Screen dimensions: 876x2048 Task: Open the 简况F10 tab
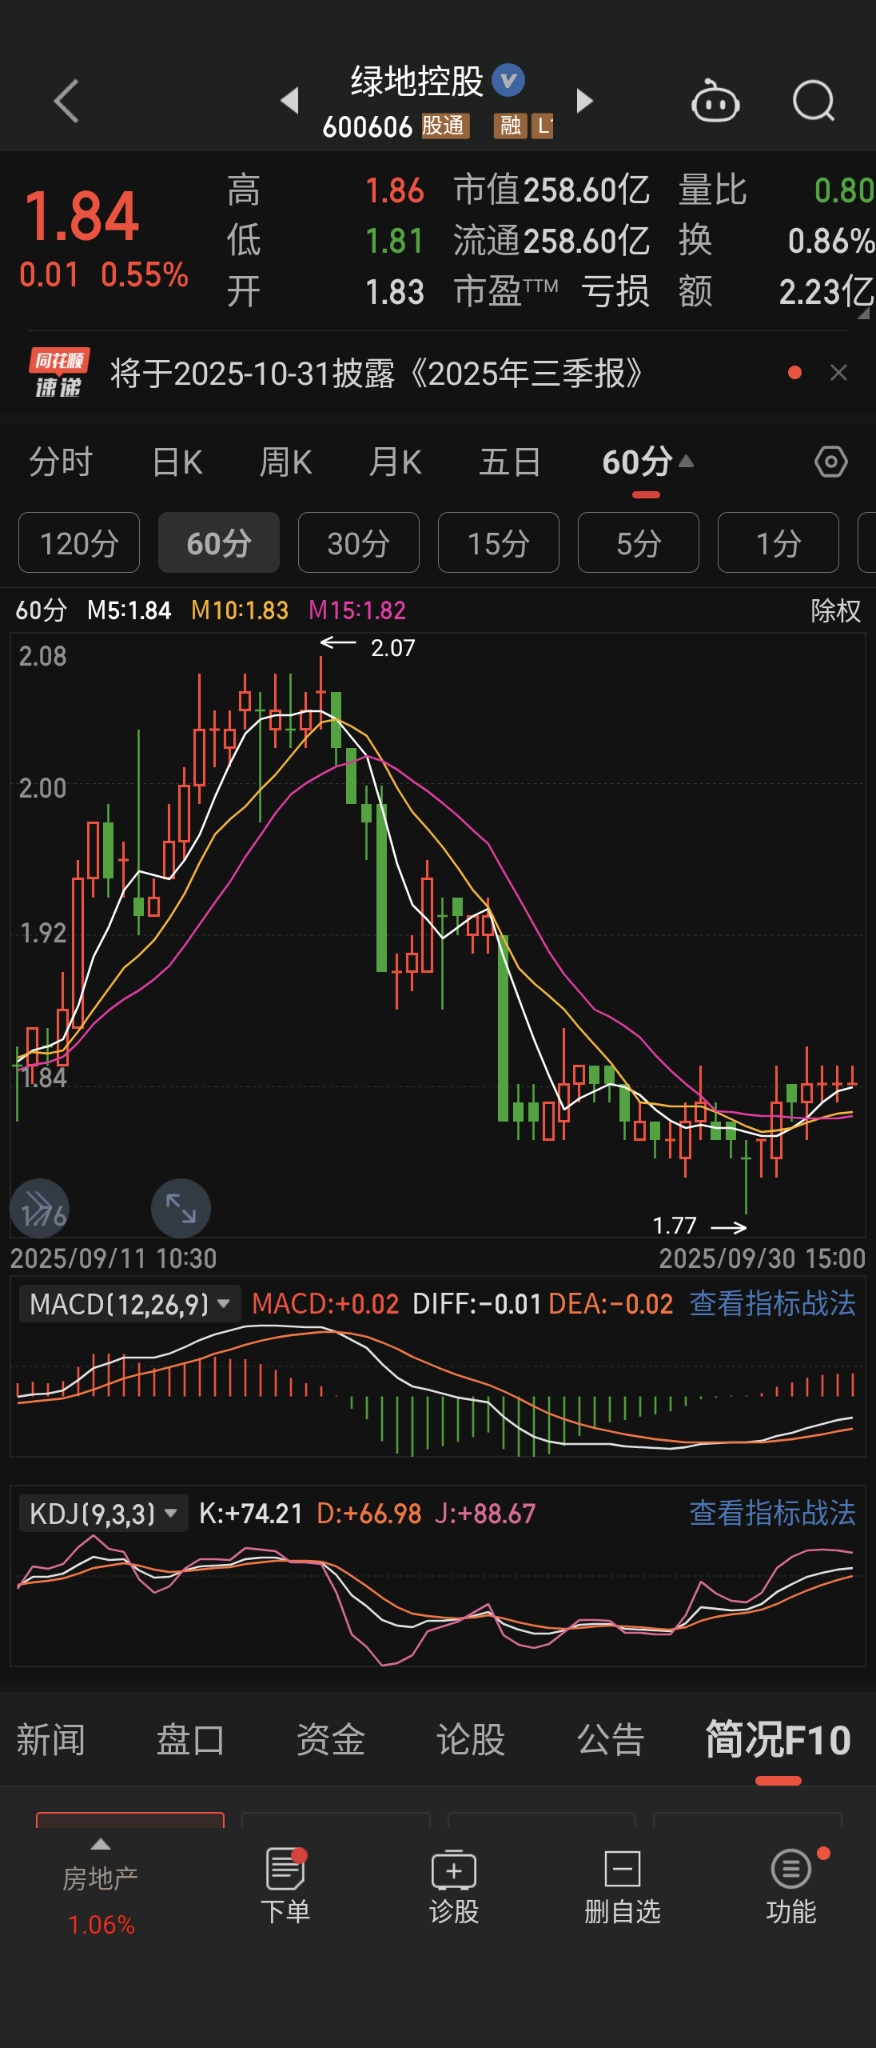(778, 1739)
